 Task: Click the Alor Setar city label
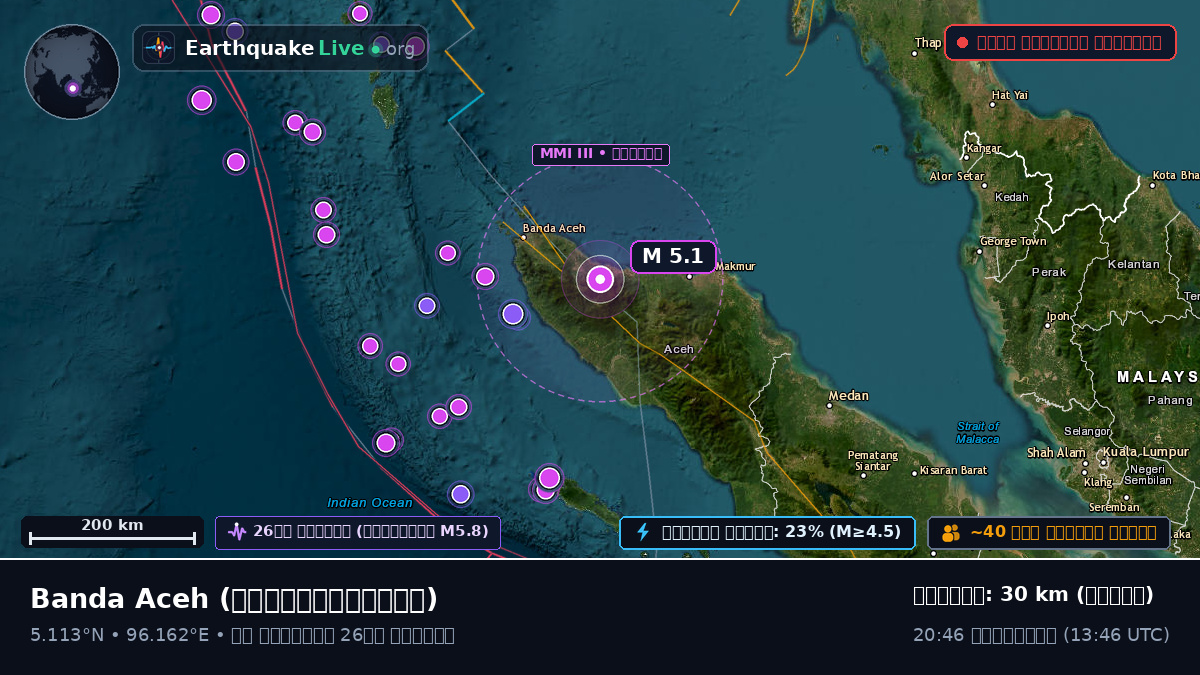tap(957, 177)
